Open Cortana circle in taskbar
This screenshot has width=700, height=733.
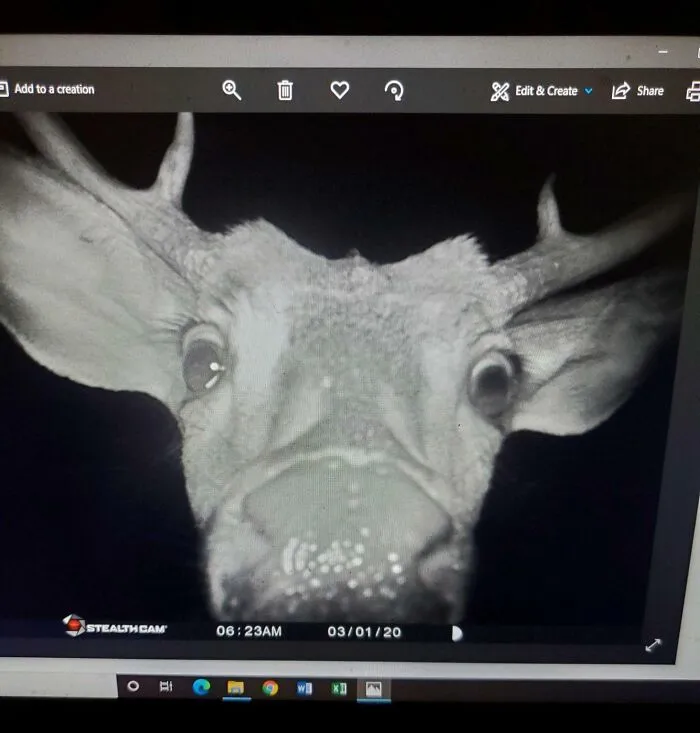(x=133, y=686)
